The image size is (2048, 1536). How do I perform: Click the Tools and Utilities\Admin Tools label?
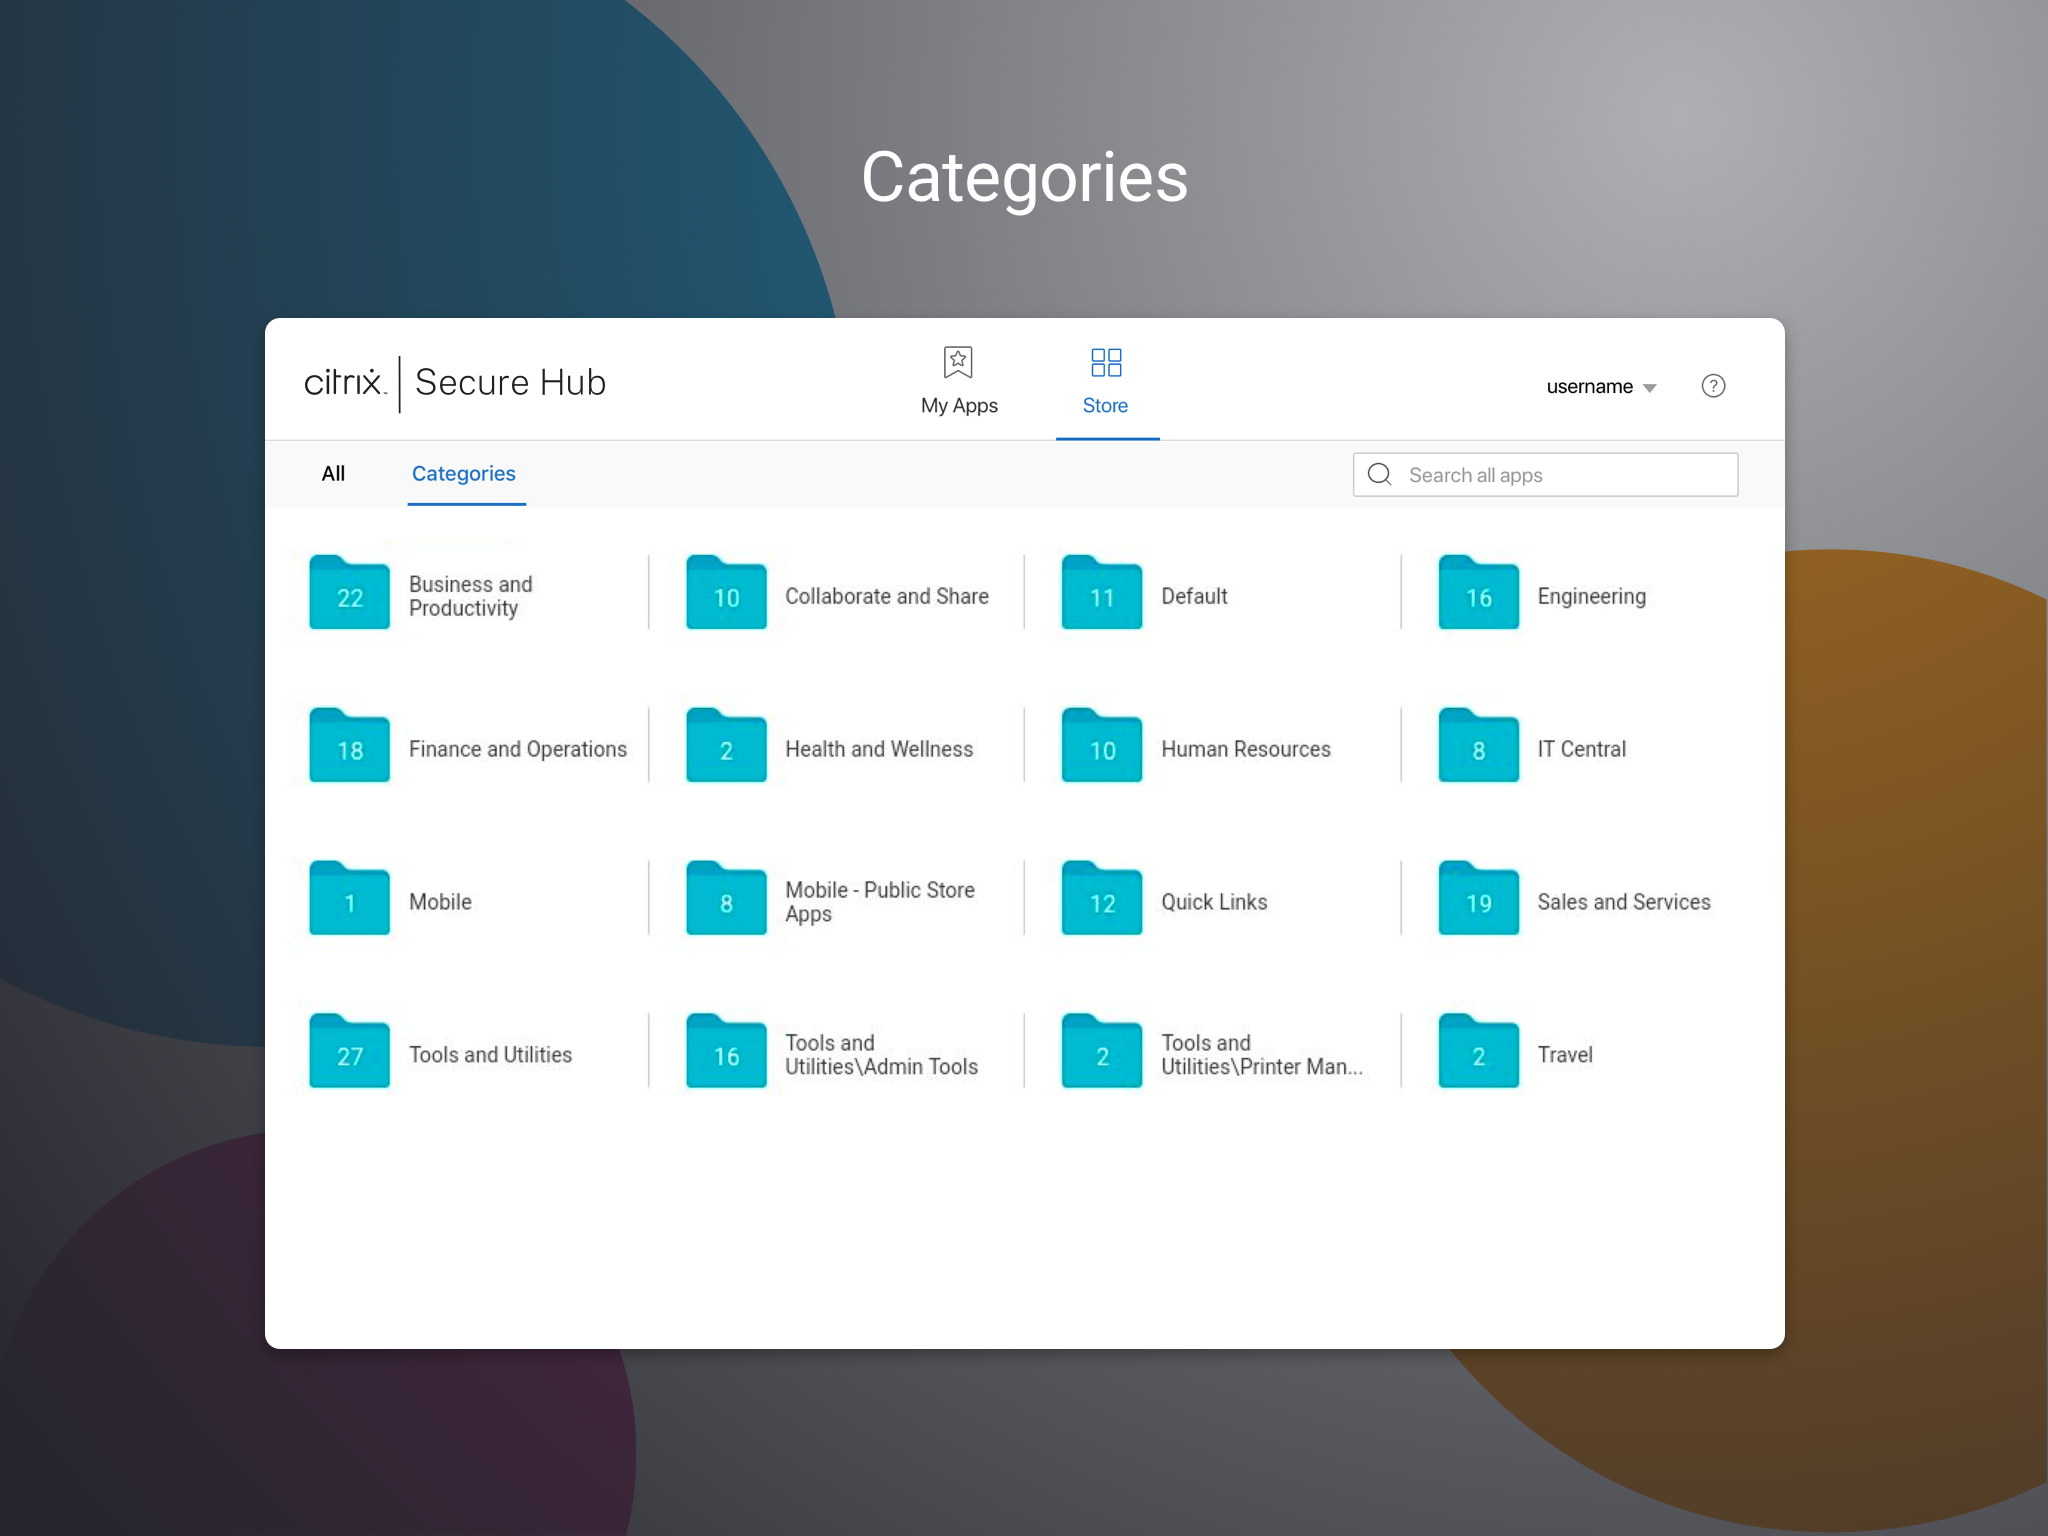[882, 1055]
